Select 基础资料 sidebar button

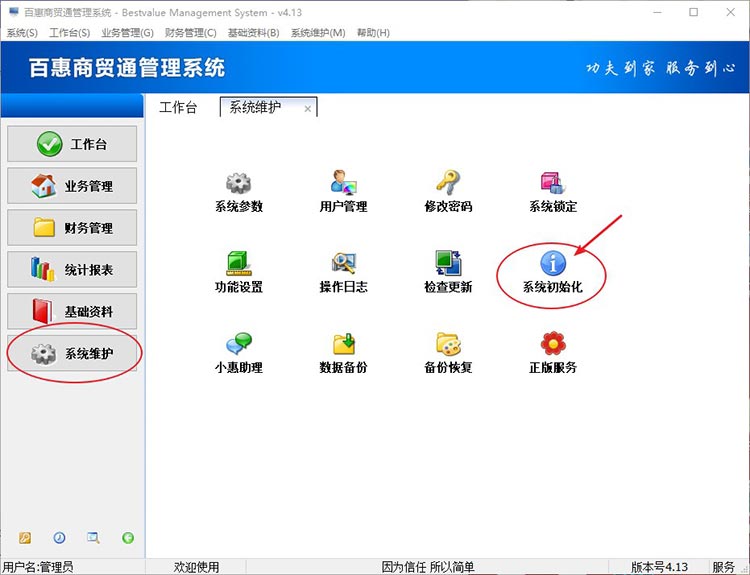tap(72, 311)
